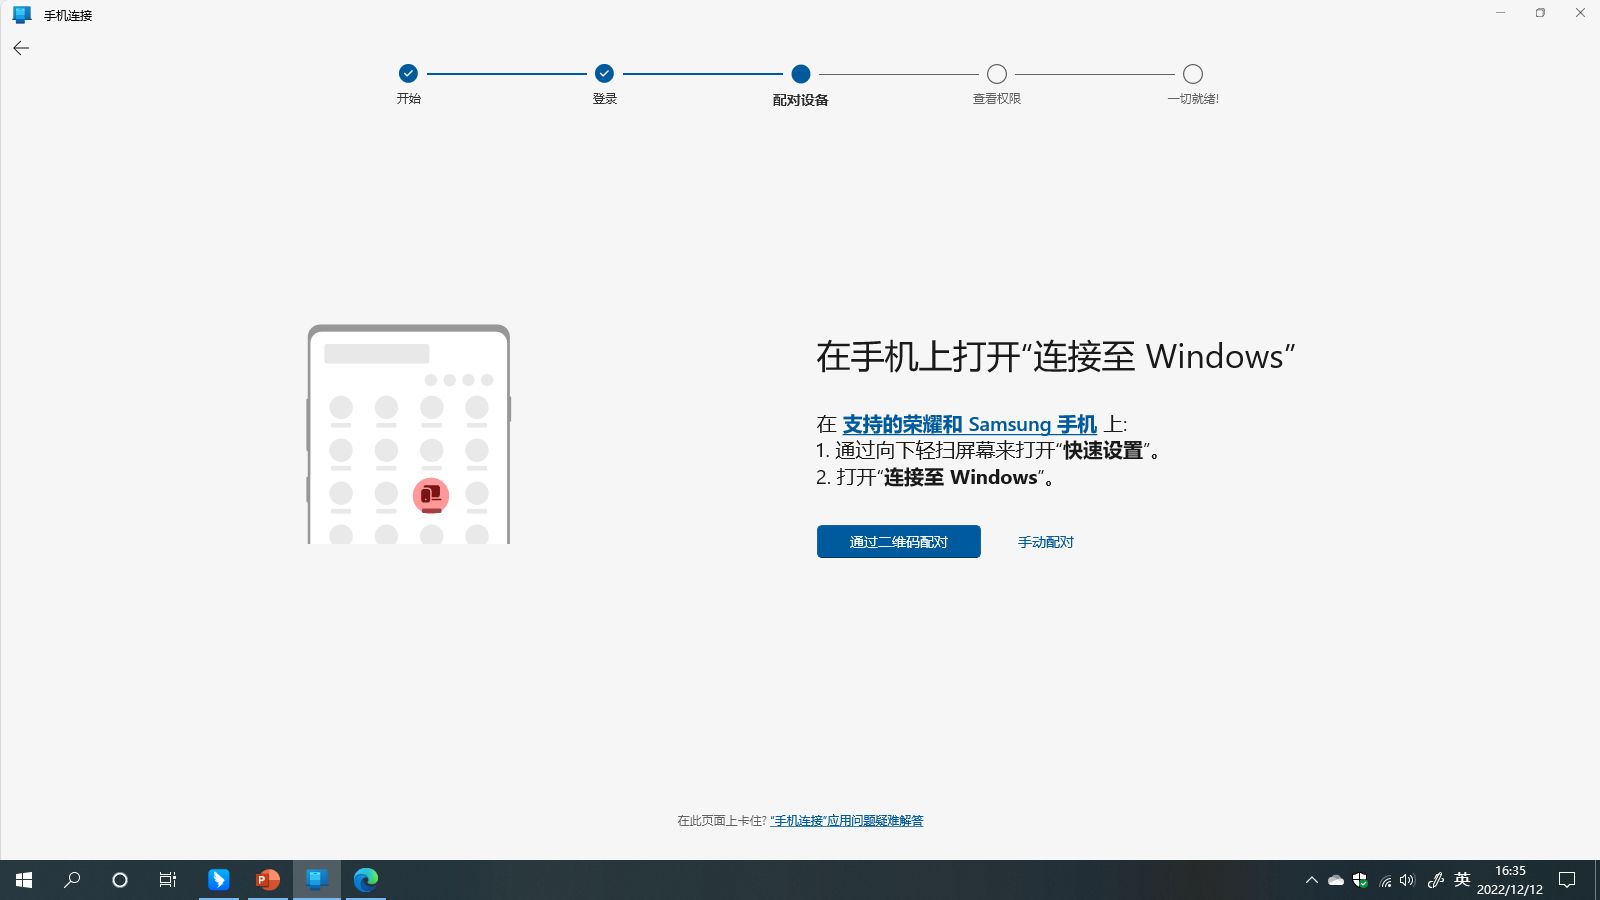
Task: Restore down the 手机连接 window
Action: tap(1540, 13)
